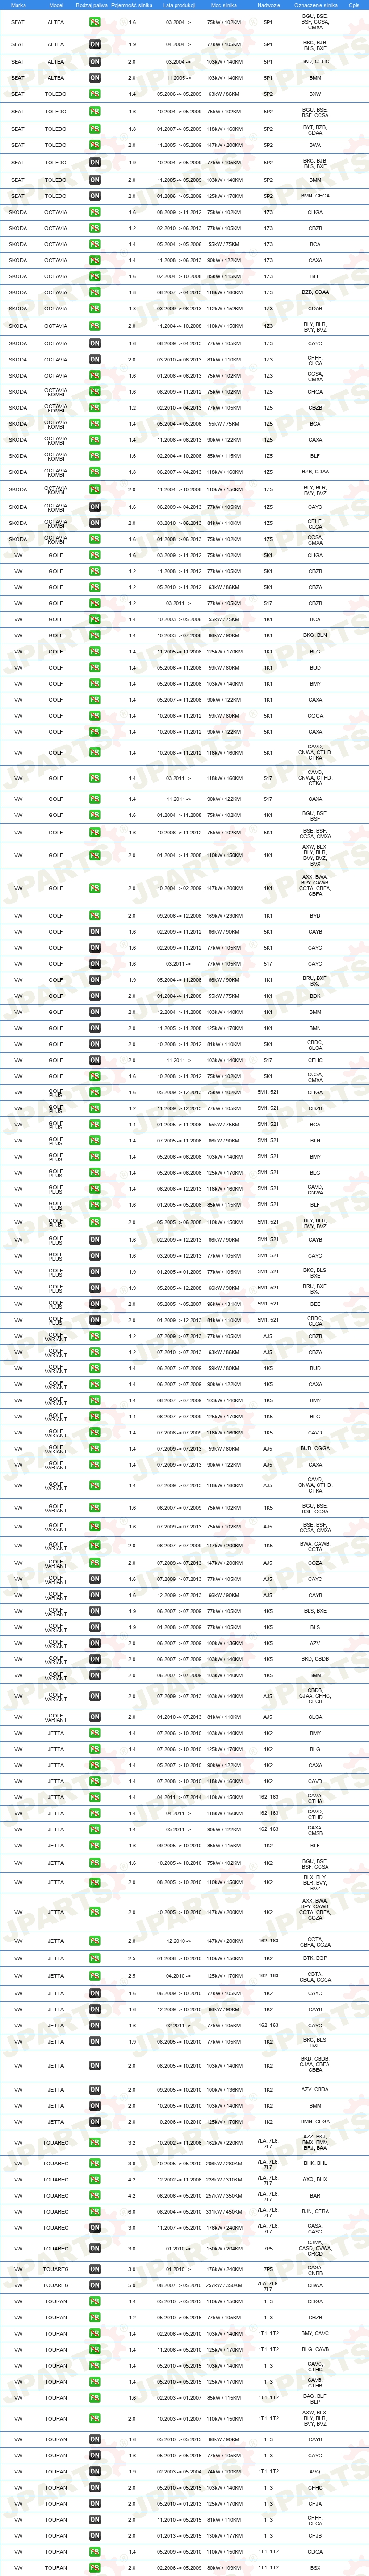Click the '74kW / 100KM' power cell
The image size is (369, 2576).
click(224, 2471)
